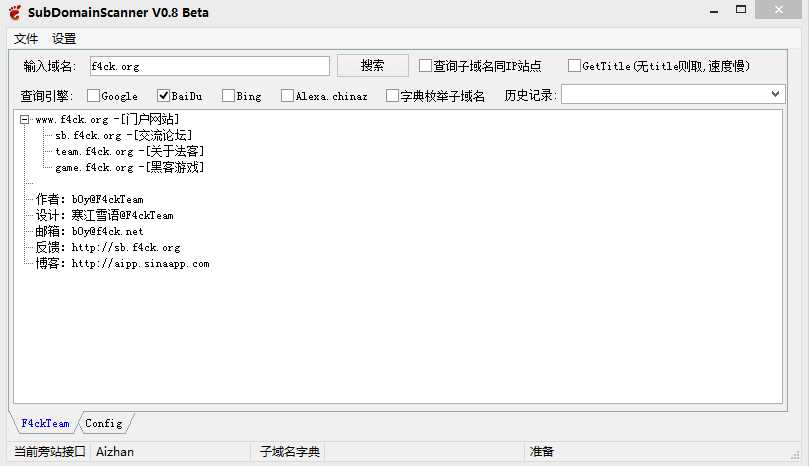Enable 查询子域名同IP站点 checkbox
The width and height of the screenshot is (809, 466).
point(425,66)
